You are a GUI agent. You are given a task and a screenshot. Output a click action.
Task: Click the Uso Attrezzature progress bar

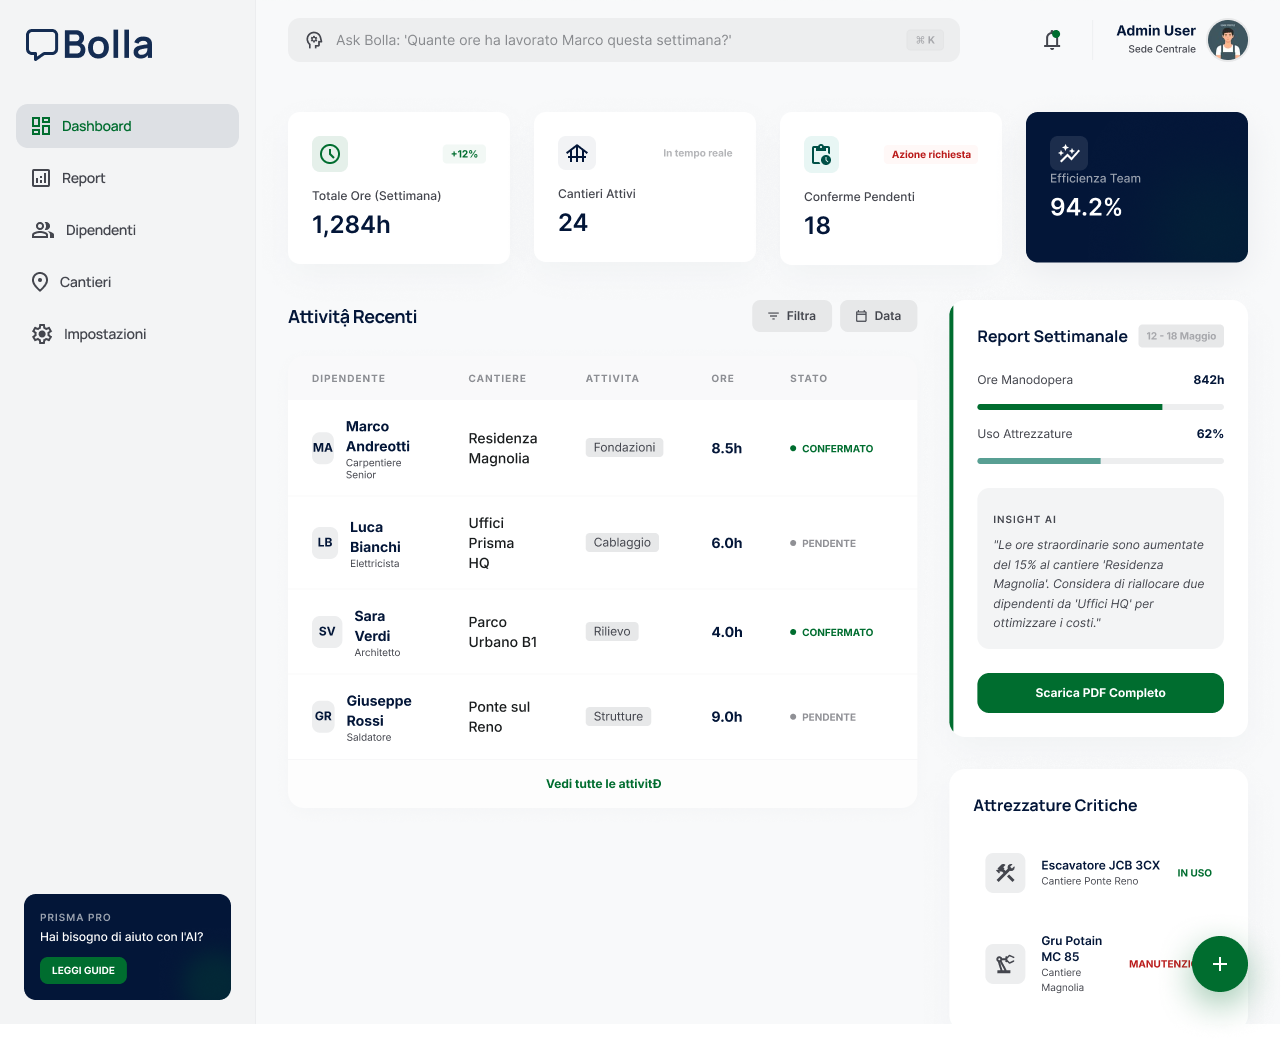[1100, 461]
